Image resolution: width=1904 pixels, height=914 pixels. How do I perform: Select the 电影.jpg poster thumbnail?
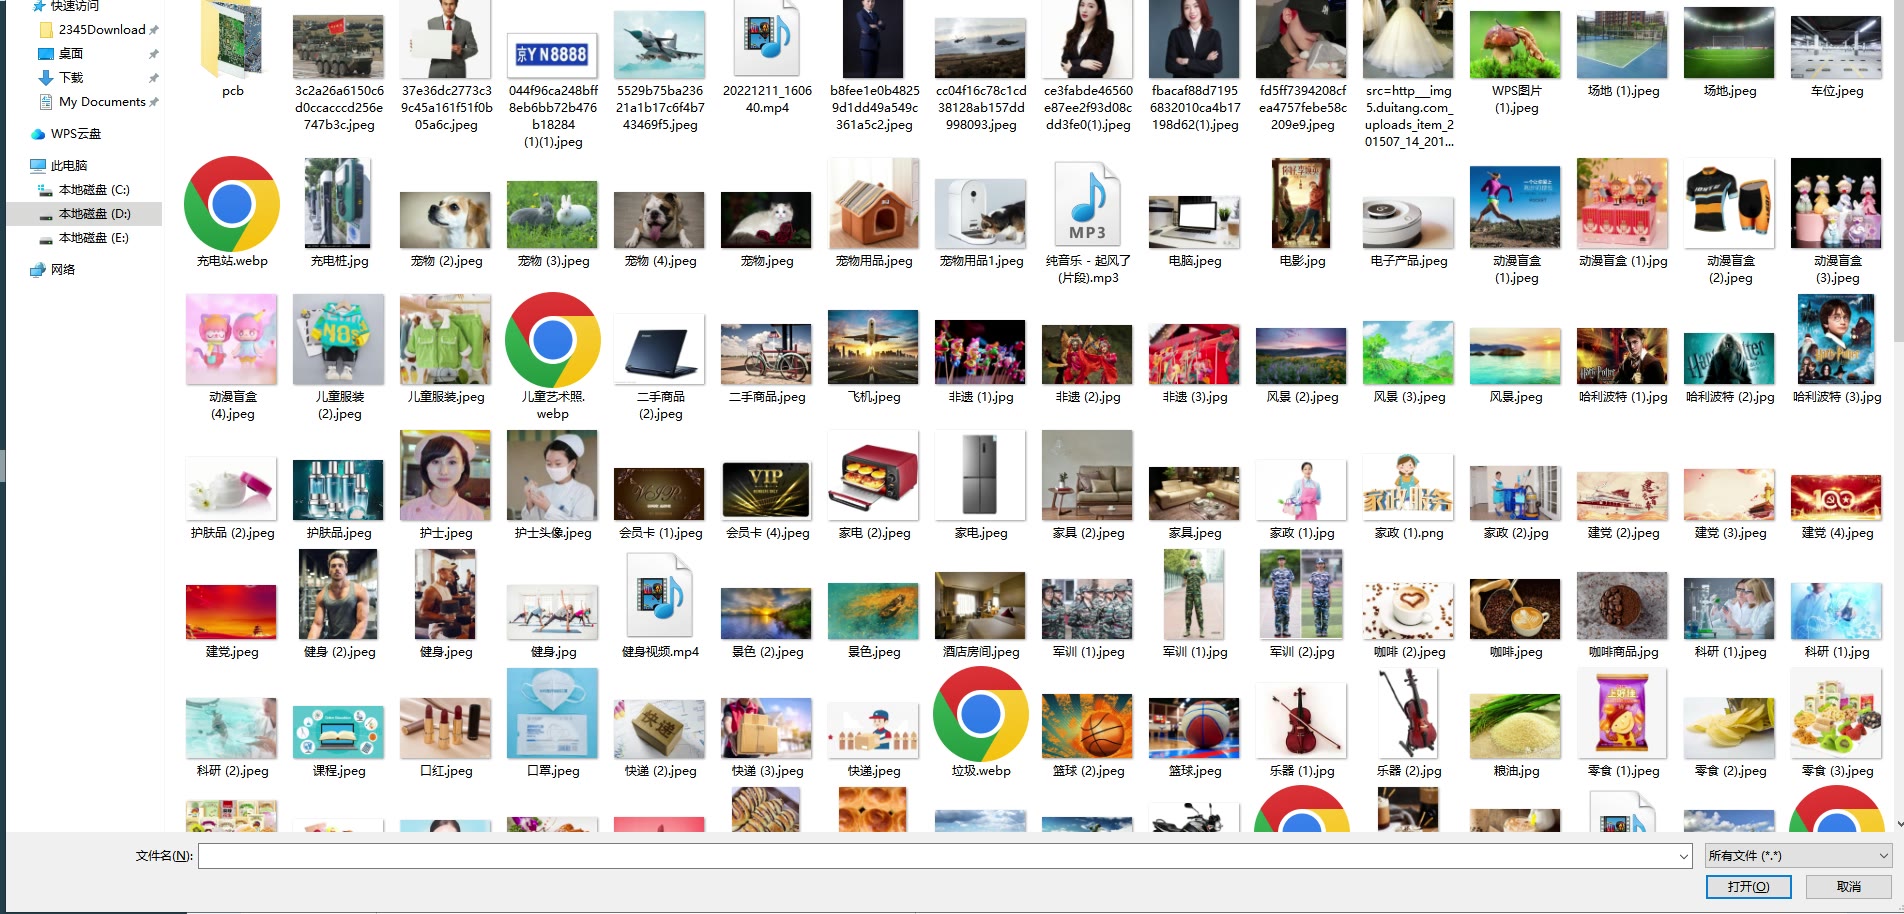coord(1302,203)
